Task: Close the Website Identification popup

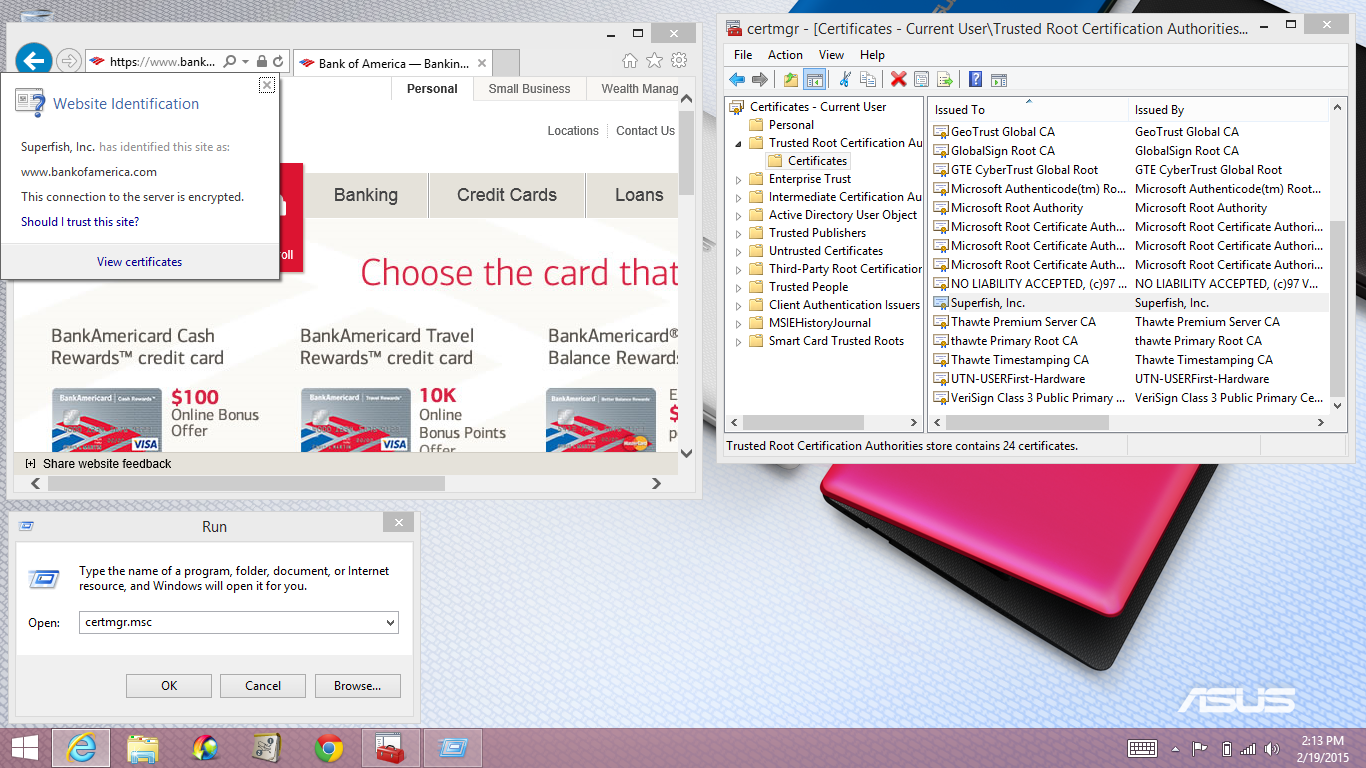Action: pos(266,85)
